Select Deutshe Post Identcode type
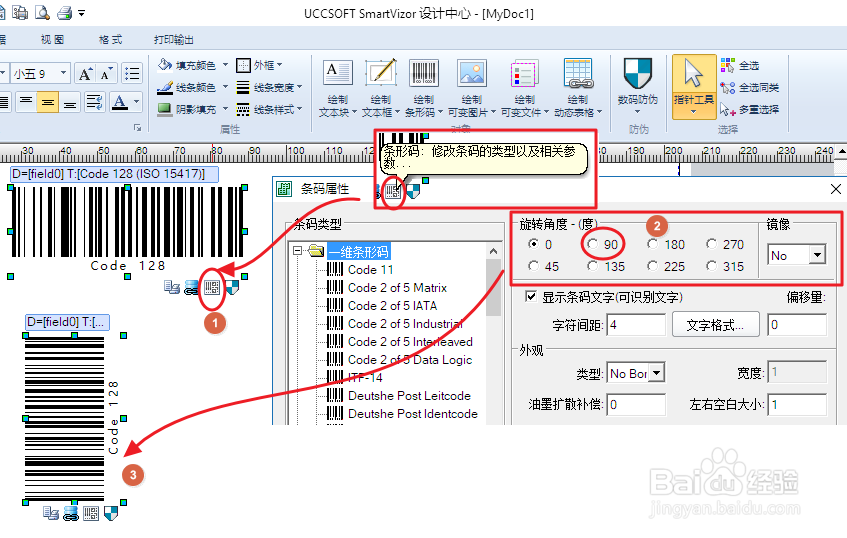Image resolution: width=847 pixels, height=538 pixels. [413, 413]
